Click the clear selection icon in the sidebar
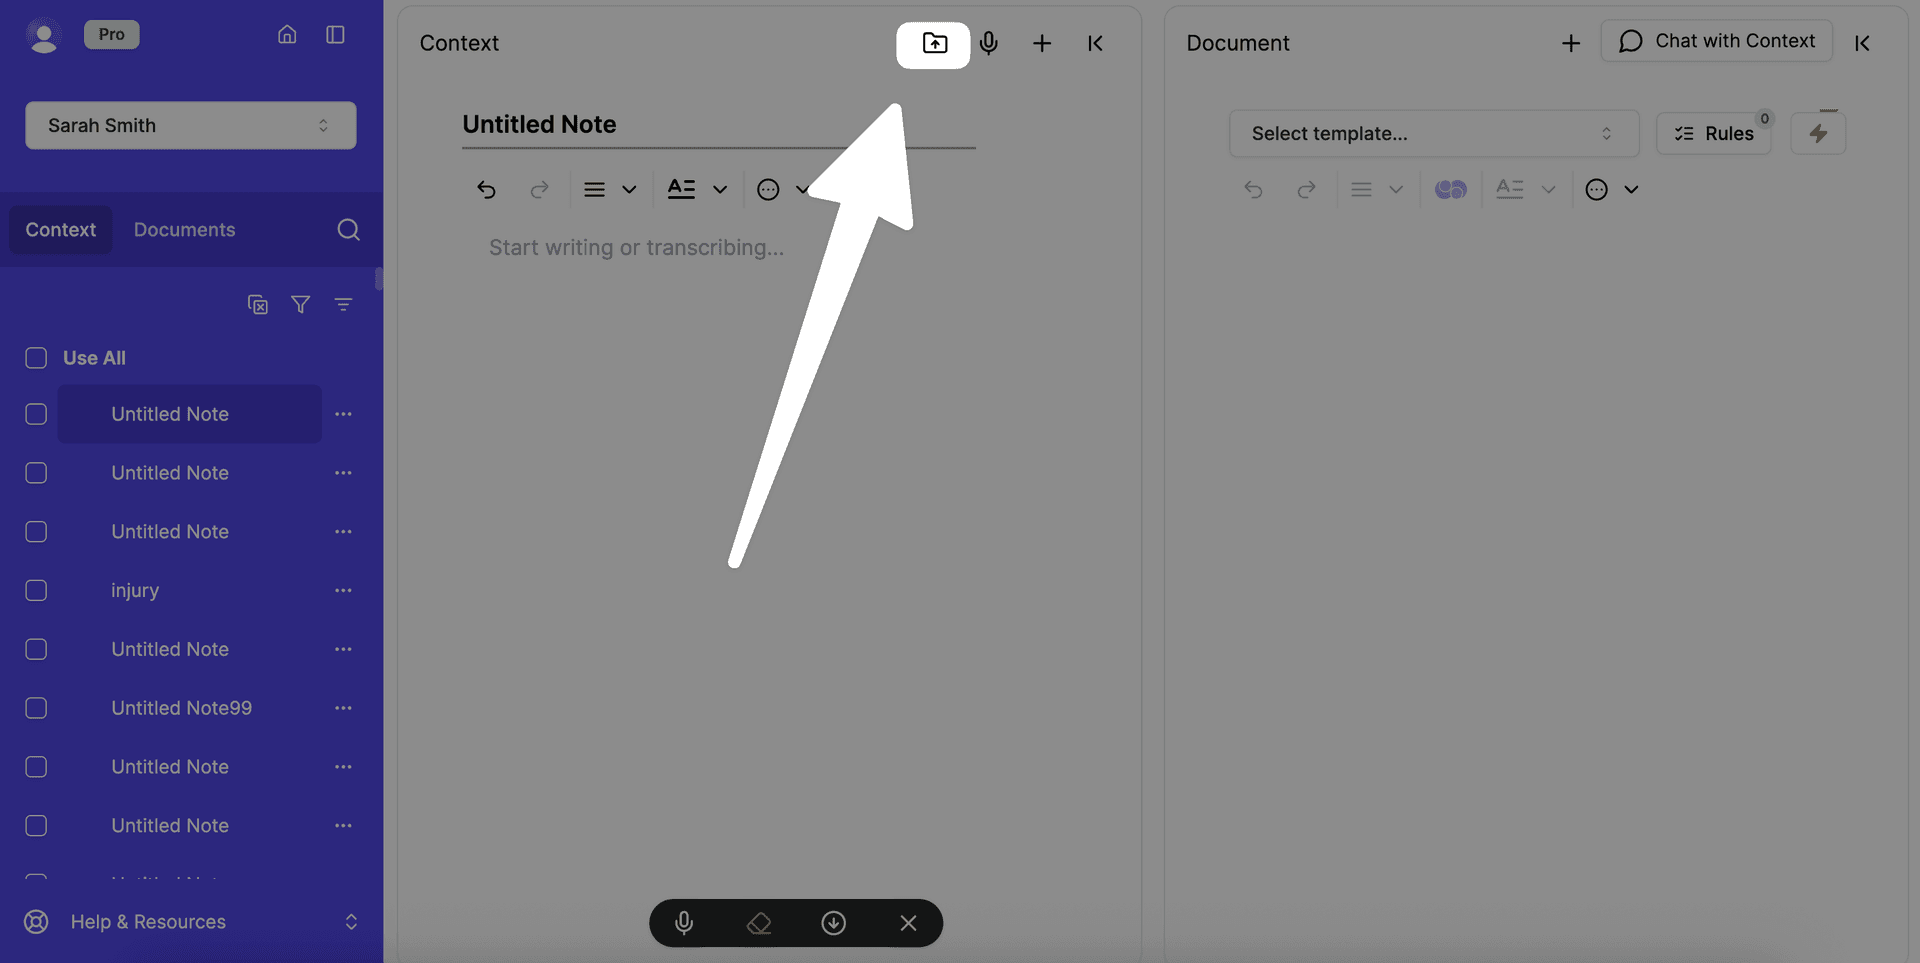This screenshot has width=1920, height=963. pos(257,304)
